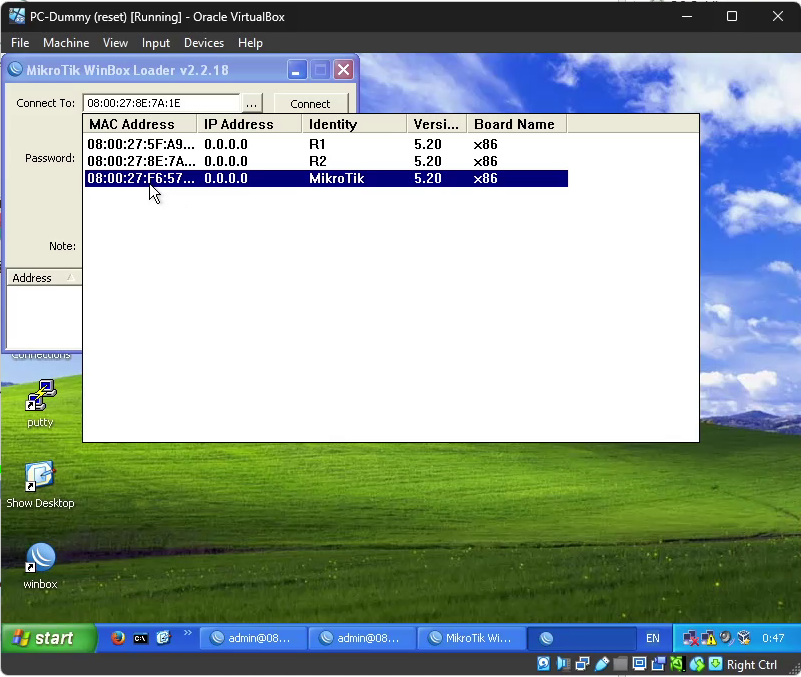Open the unlabeled WinBox taskbar button
This screenshot has width=801, height=677.
(581, 638)
